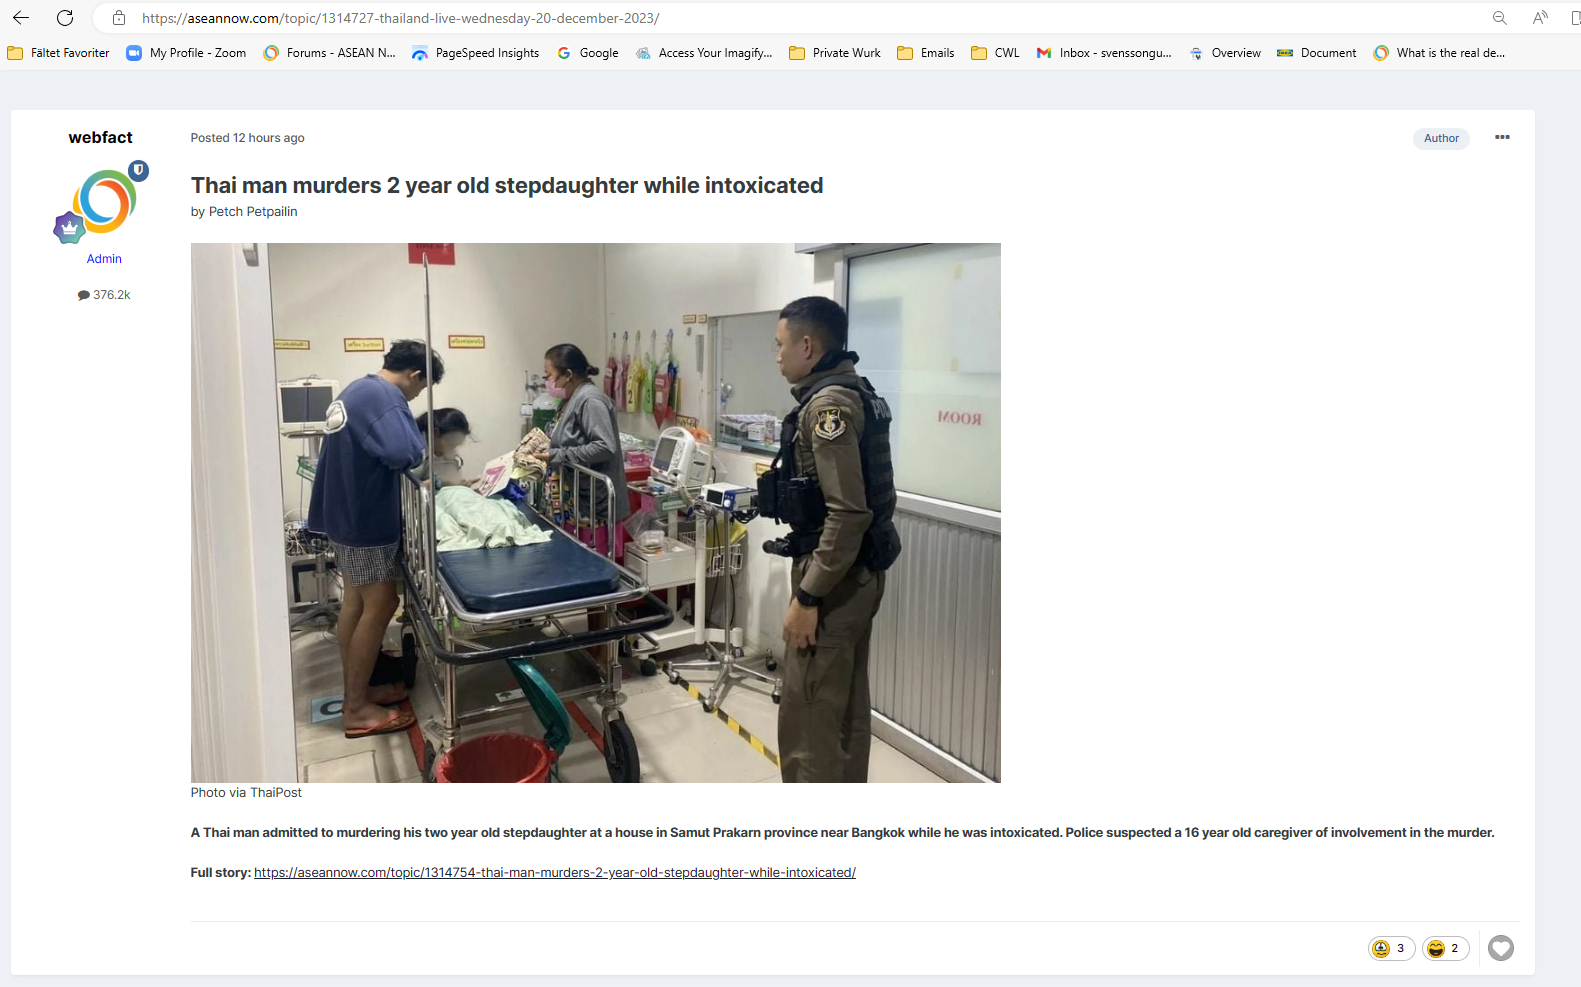1581x987 pixels.
Task: Open the What is the real de... bookmark
Action: 1439,53
